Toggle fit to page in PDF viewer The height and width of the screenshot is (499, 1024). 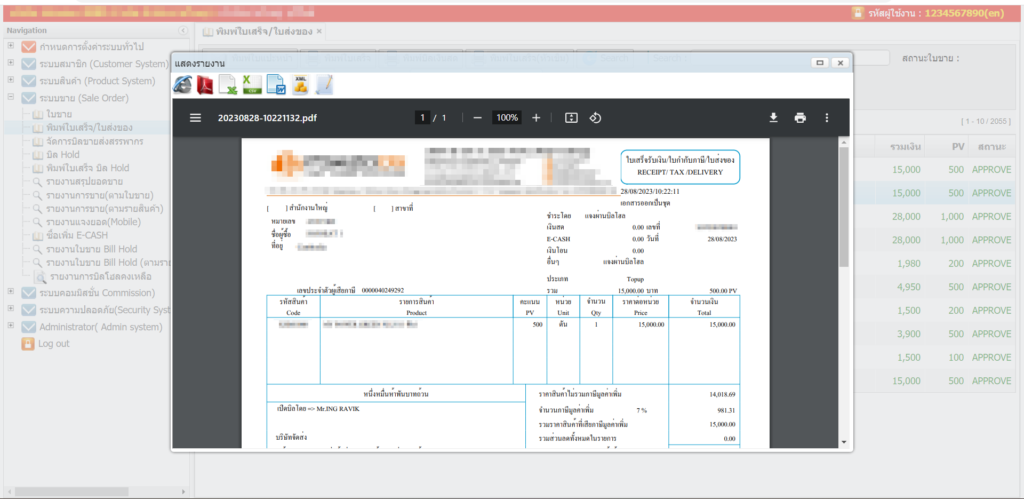click(x=571, y=117)
